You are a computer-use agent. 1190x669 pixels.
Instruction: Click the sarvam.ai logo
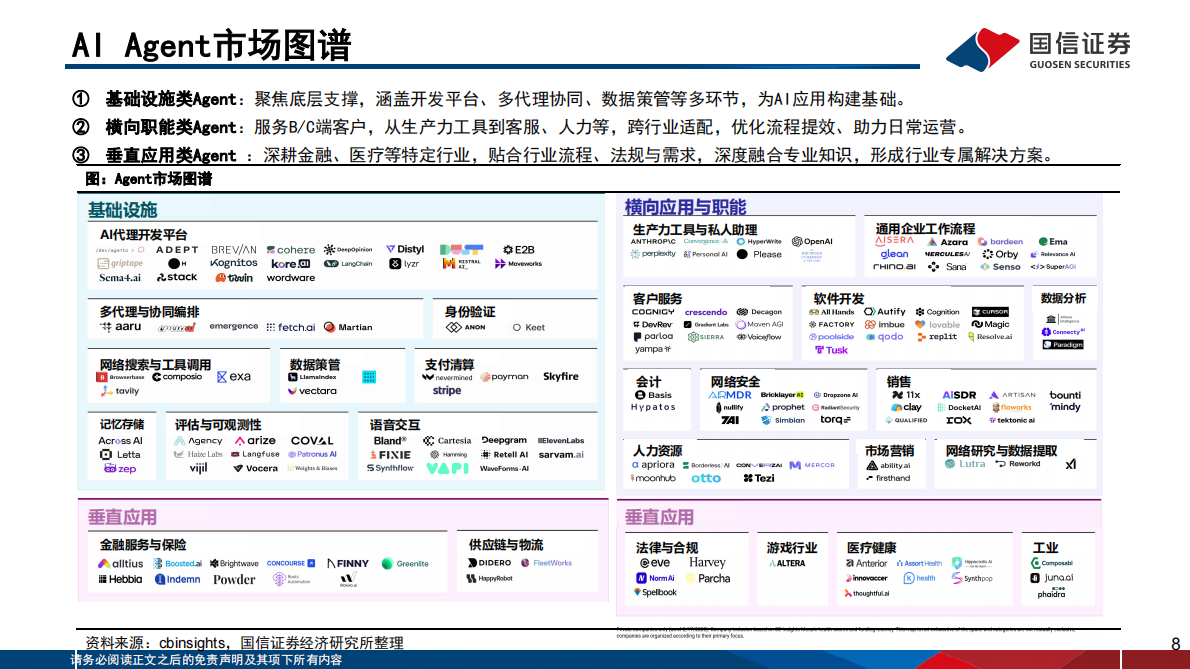561,454
